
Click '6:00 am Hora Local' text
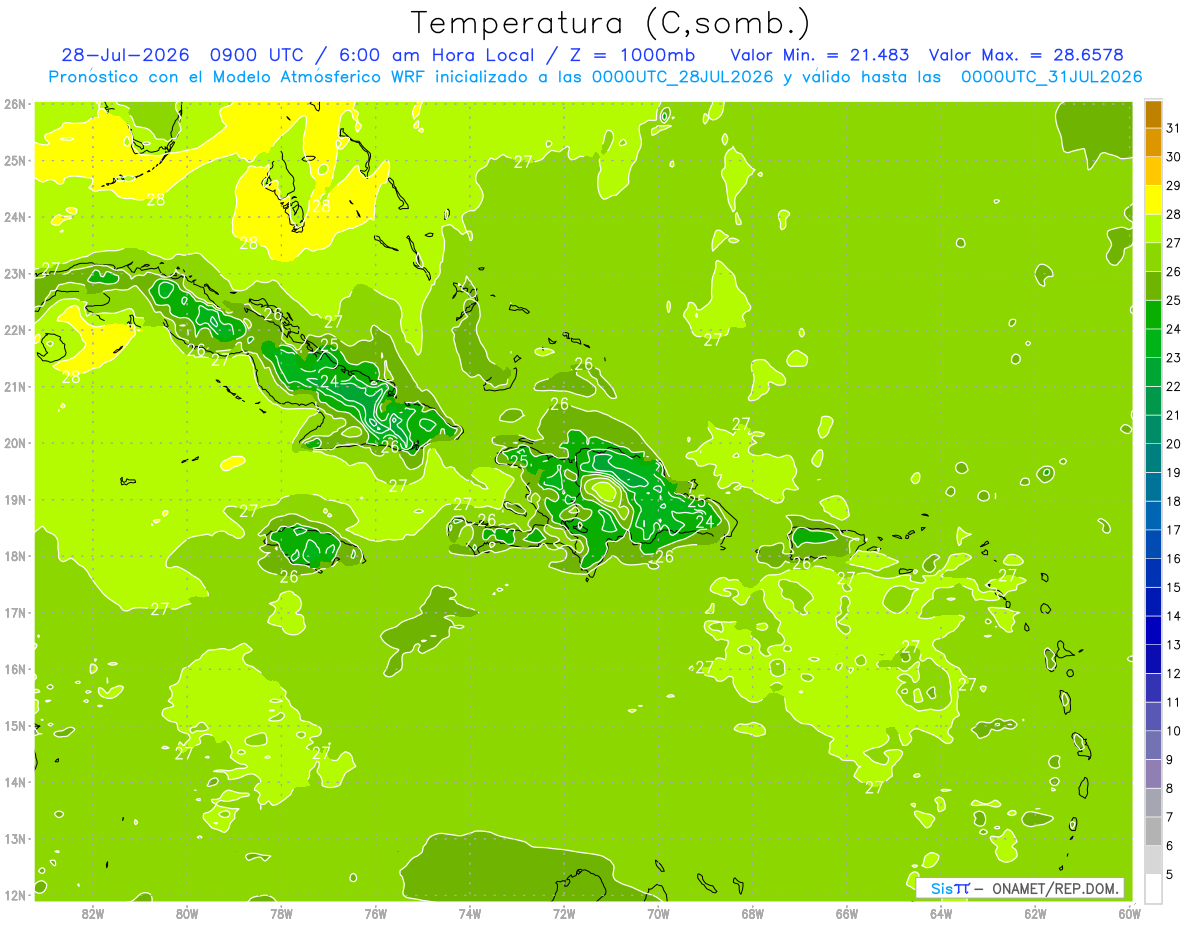[439, 55]
